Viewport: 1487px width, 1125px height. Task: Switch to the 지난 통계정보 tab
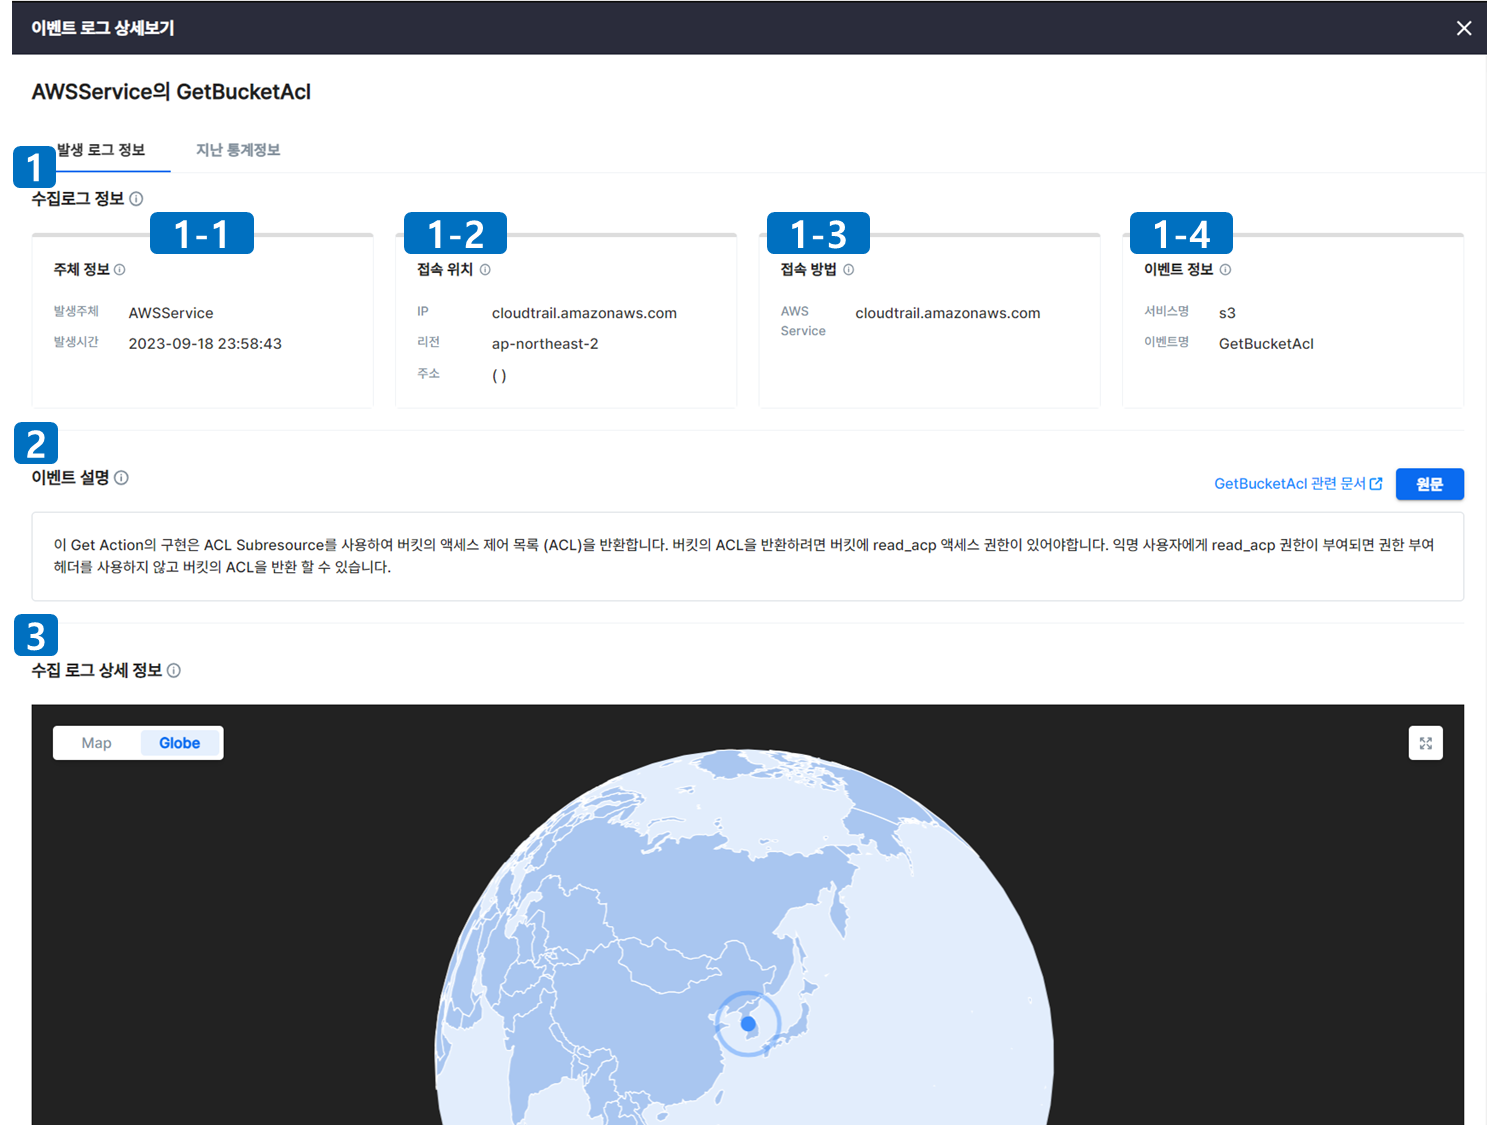tap(238, 150)
